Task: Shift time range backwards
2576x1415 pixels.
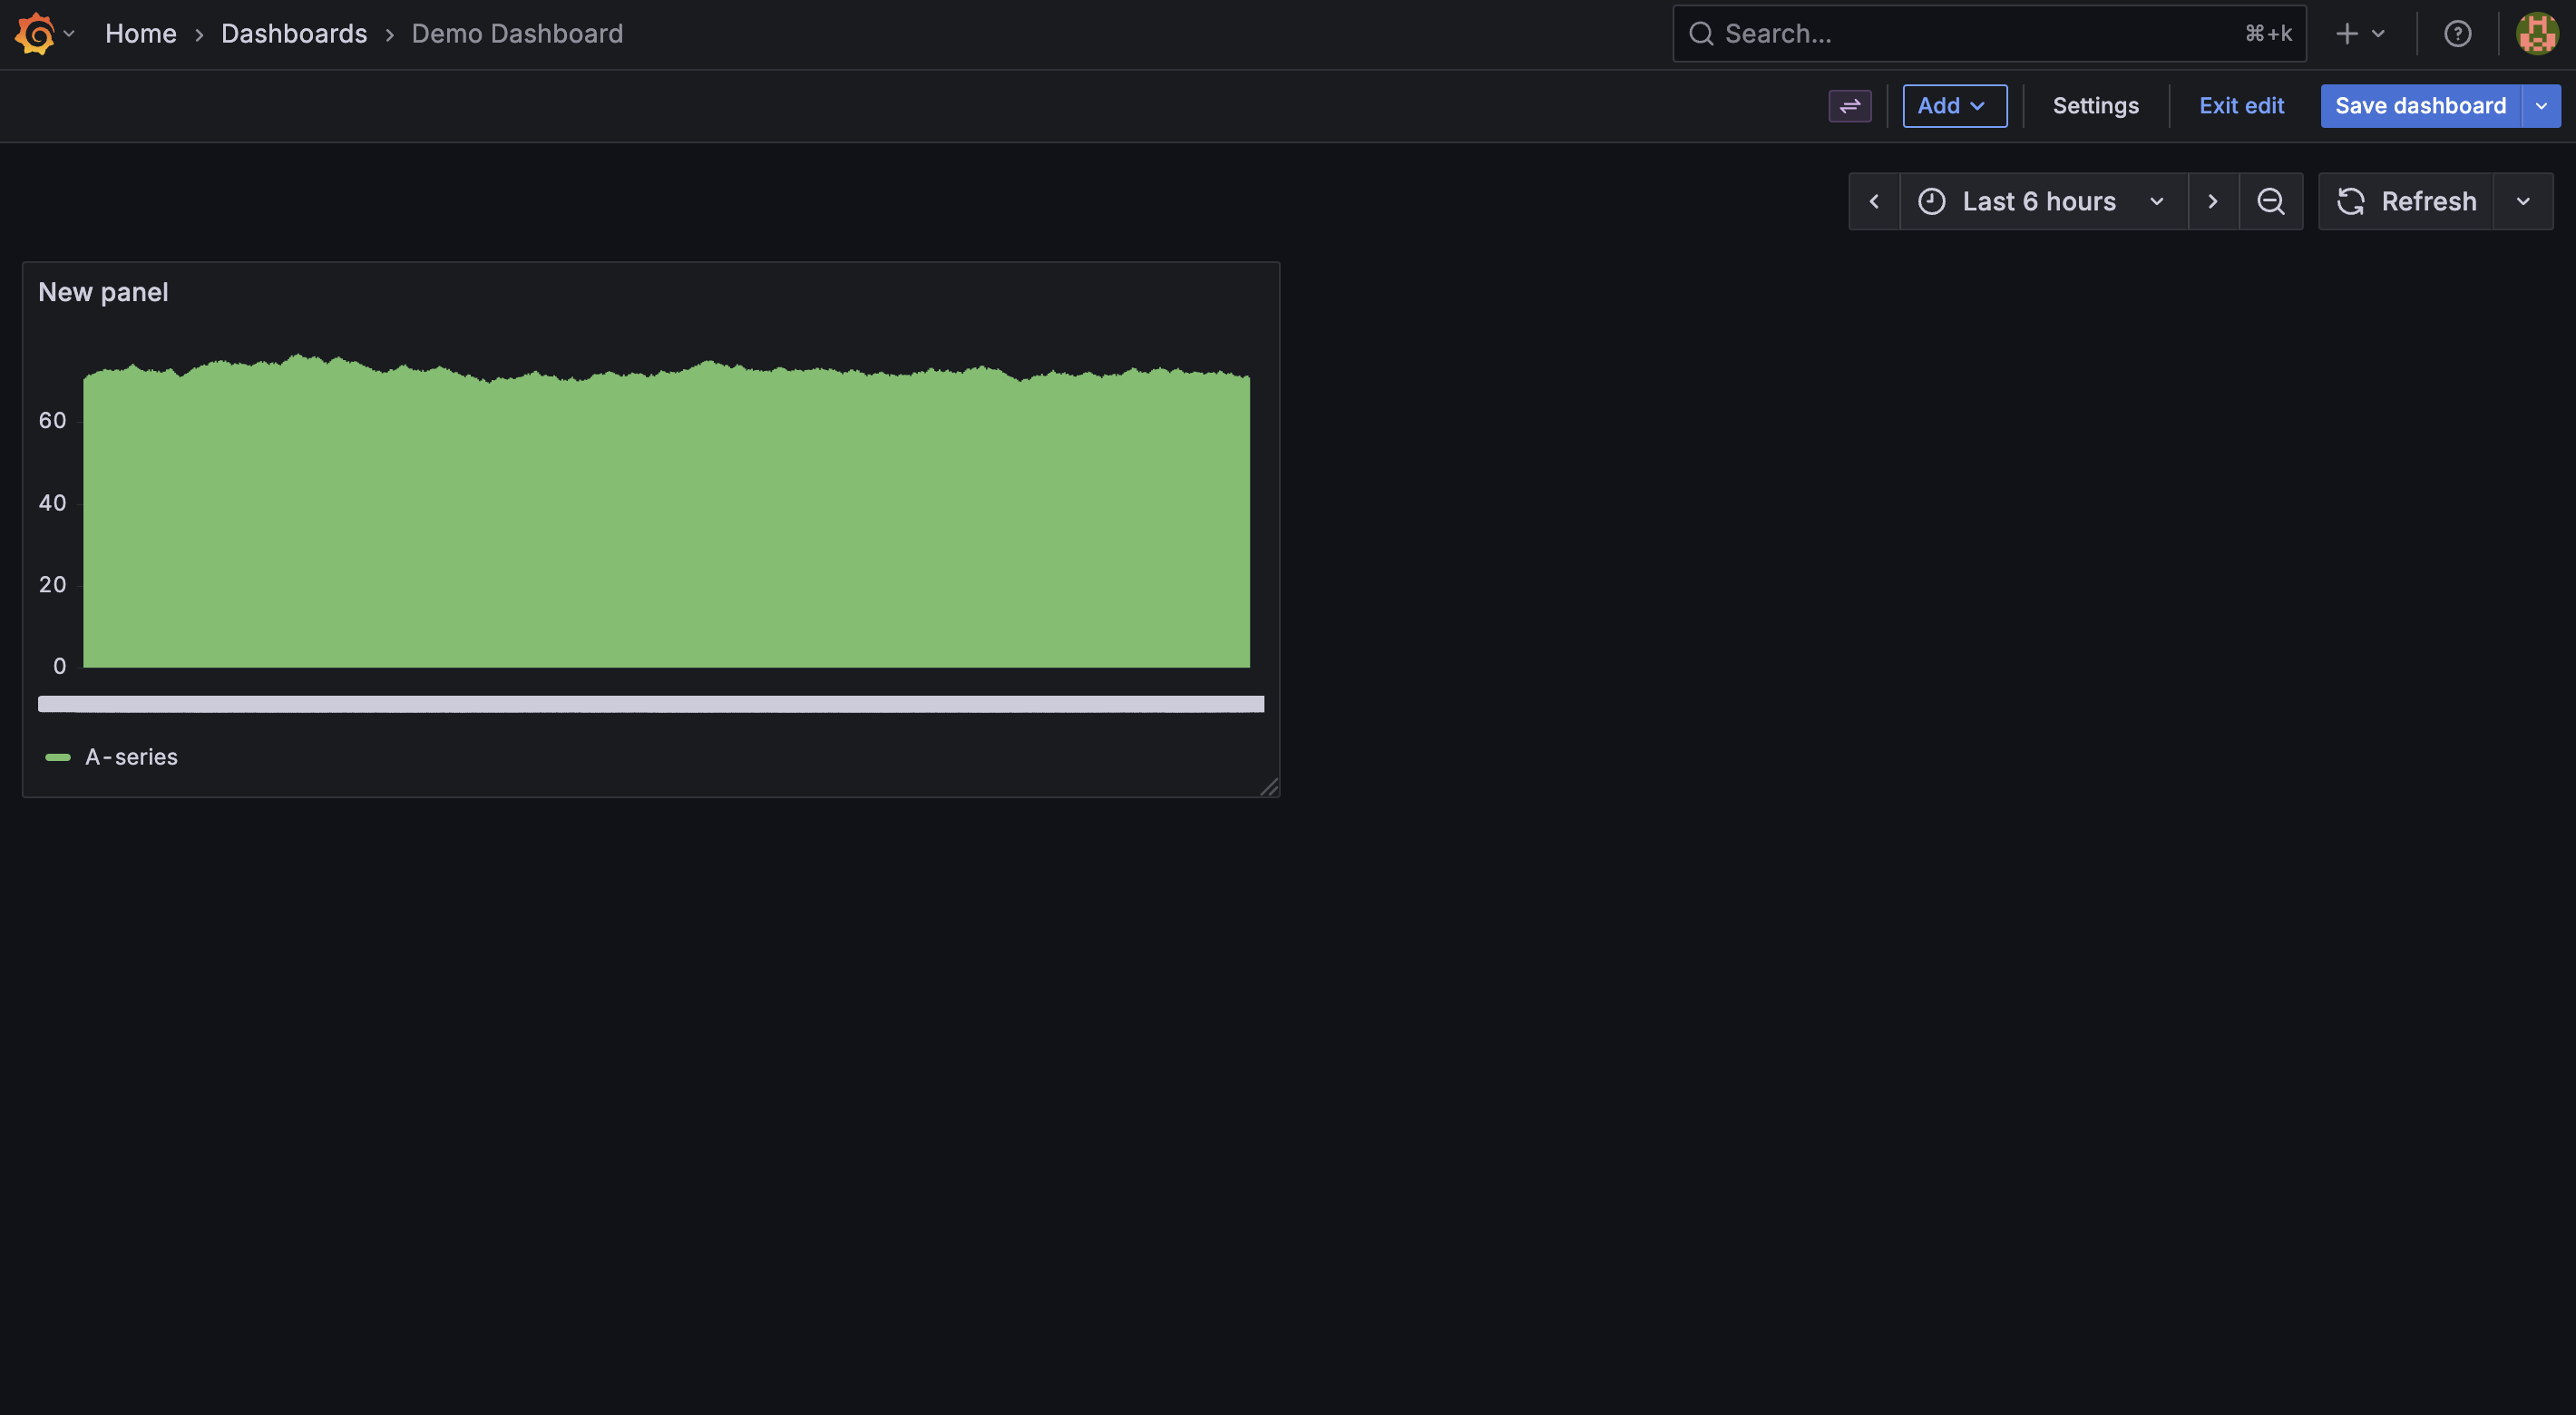Action: tap(1874, 202)
